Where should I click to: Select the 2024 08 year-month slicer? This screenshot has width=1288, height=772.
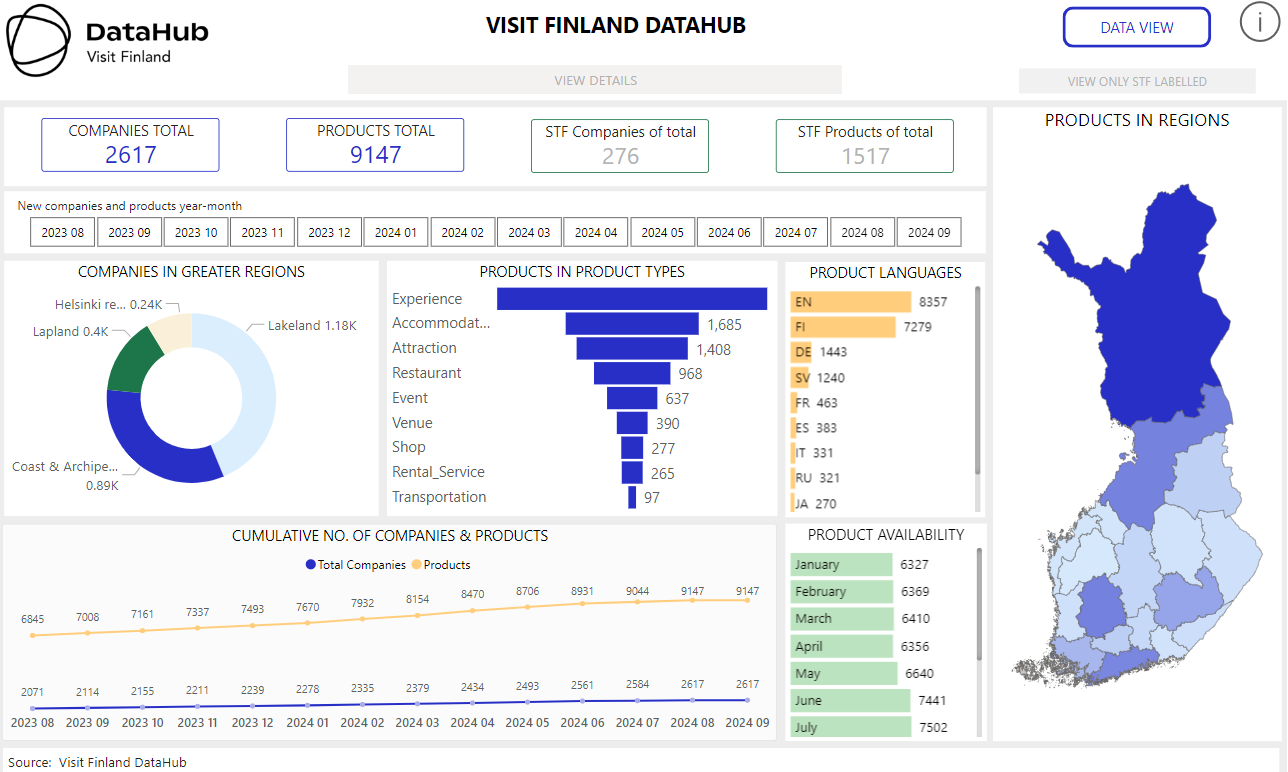tap(863, 232)
